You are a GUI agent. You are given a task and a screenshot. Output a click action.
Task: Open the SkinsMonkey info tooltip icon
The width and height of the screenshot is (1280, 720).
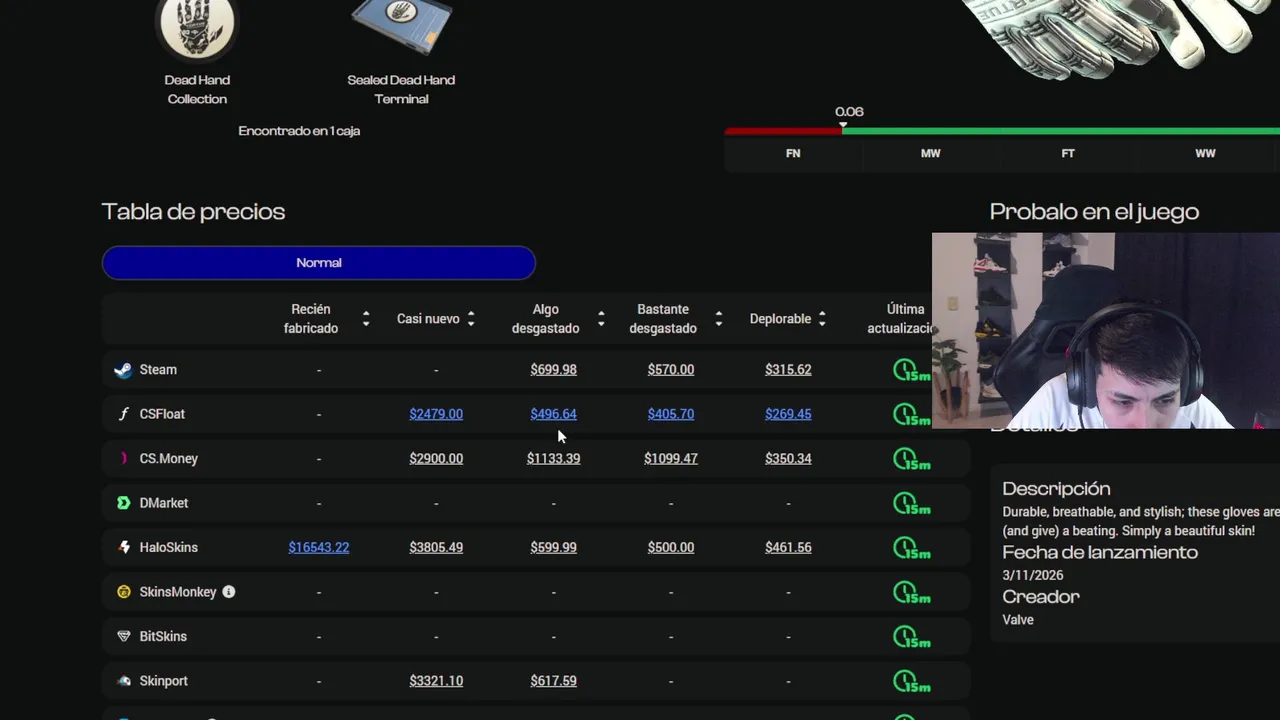click(x=228, y=592)
